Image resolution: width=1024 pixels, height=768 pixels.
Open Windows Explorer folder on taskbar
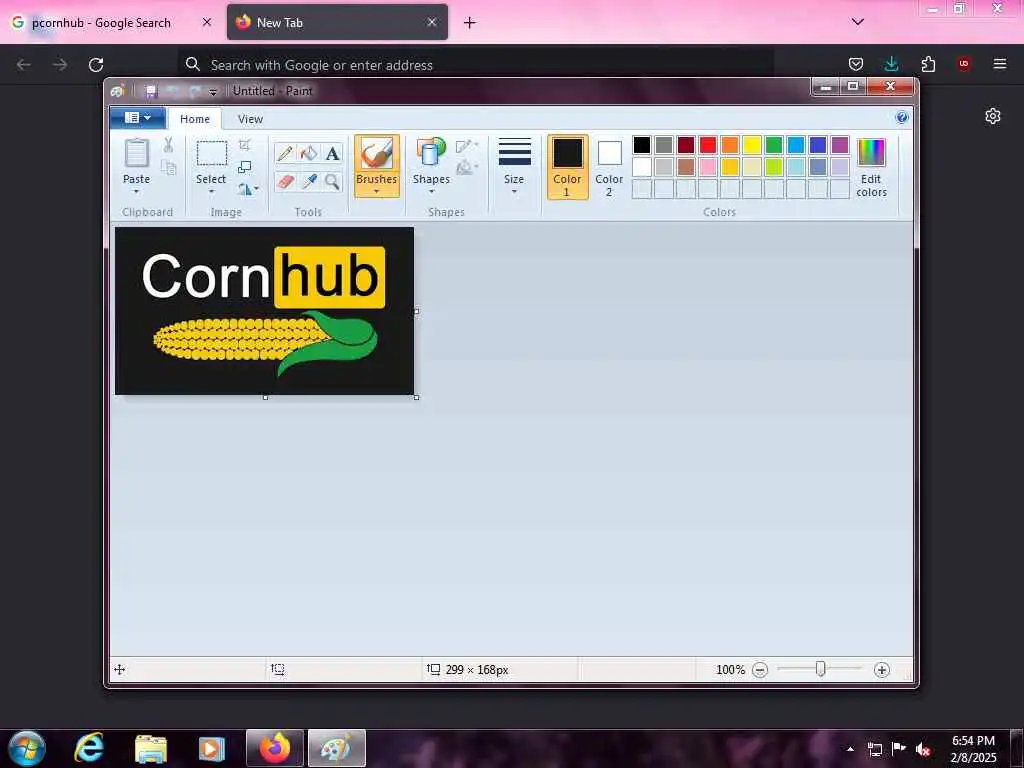[151, 748]
